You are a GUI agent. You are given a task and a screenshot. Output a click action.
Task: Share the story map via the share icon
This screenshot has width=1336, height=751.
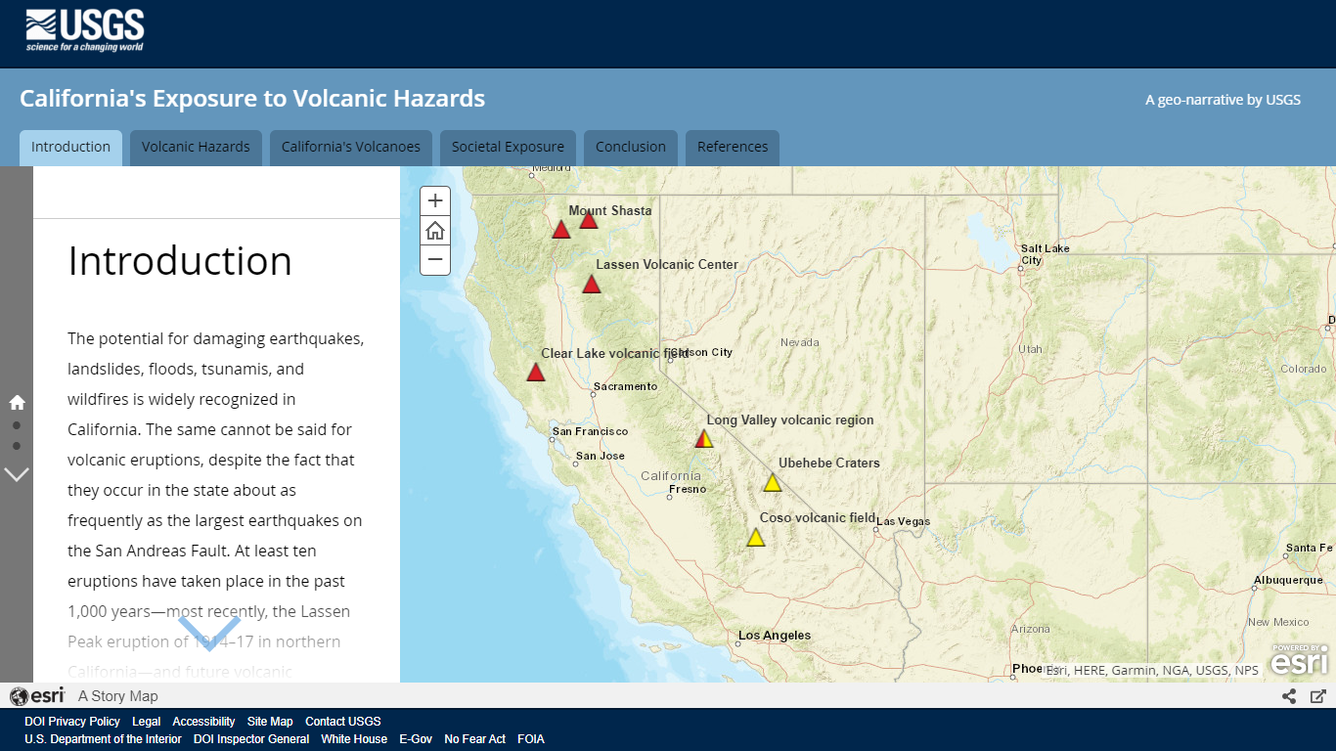1289,695
